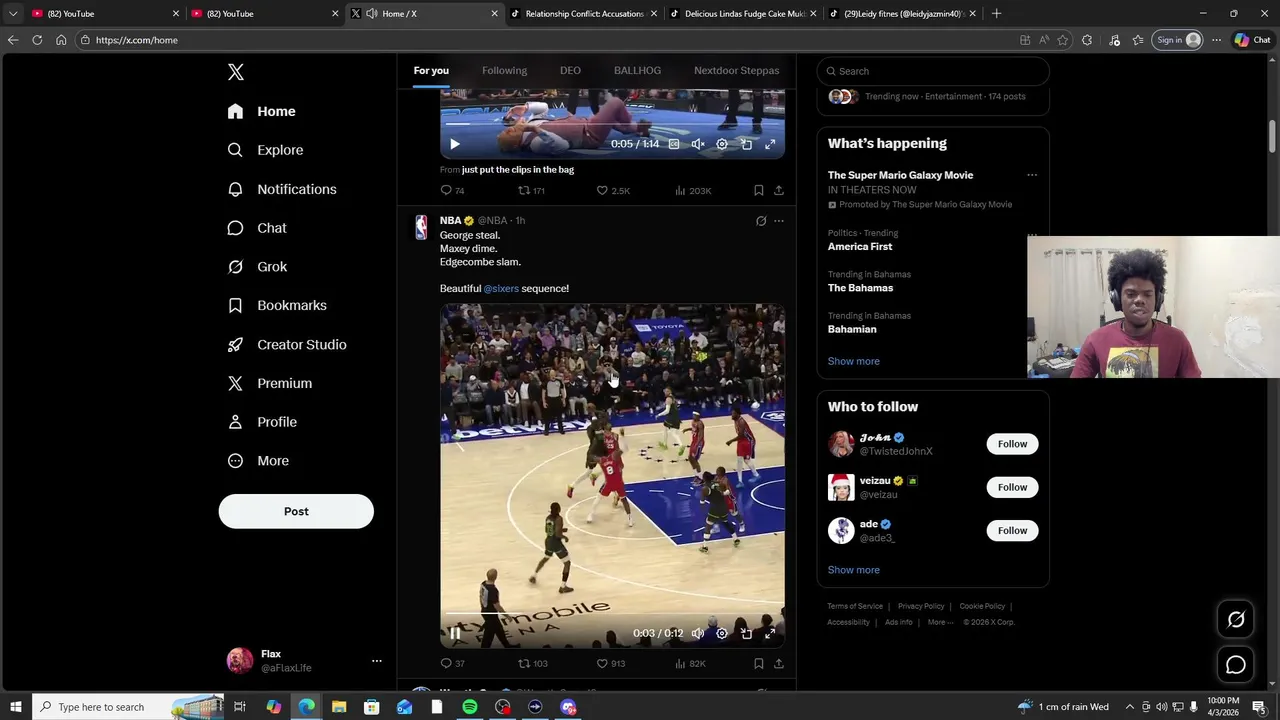Screen dimensions: 1280x720
Task: Open Spotify from the taskbar
Action: pos(470,707)
